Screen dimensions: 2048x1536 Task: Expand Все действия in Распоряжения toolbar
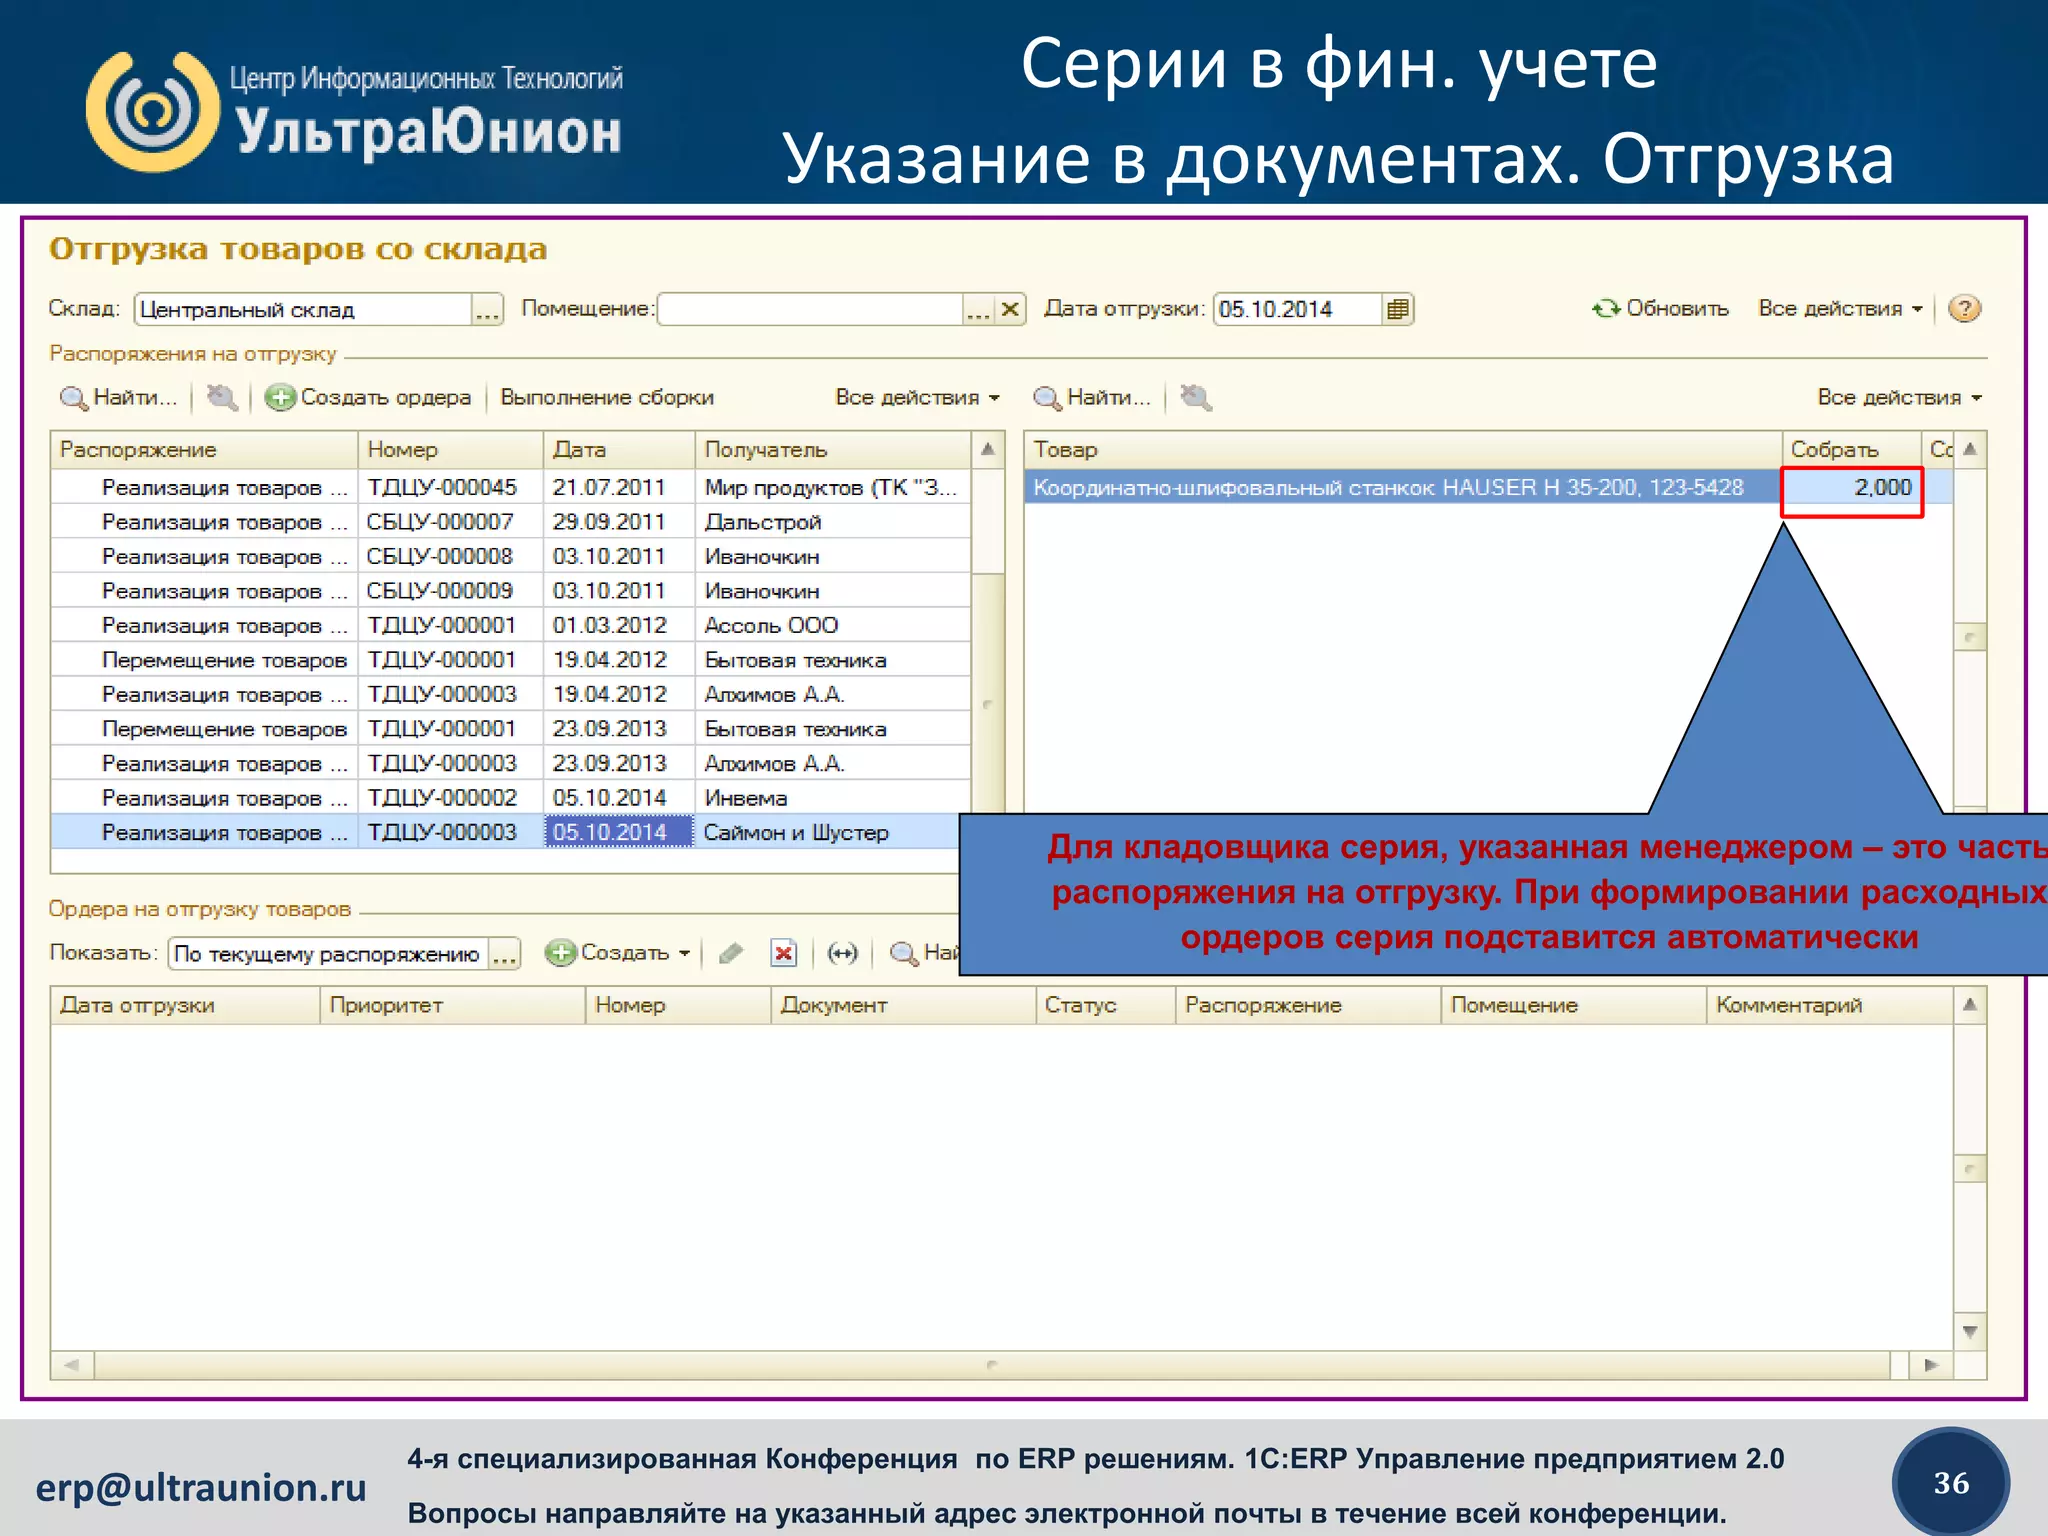[x=918, y=398]
